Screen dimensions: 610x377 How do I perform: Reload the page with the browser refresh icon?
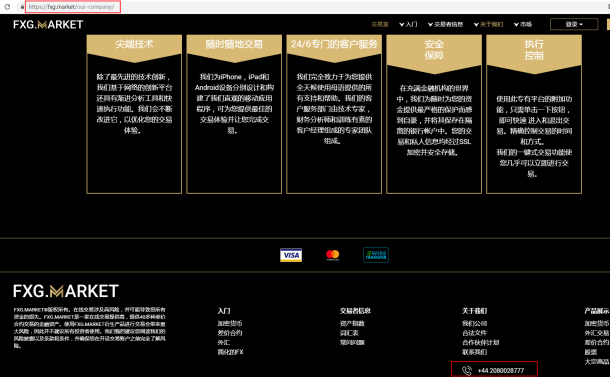coord(7,7)
